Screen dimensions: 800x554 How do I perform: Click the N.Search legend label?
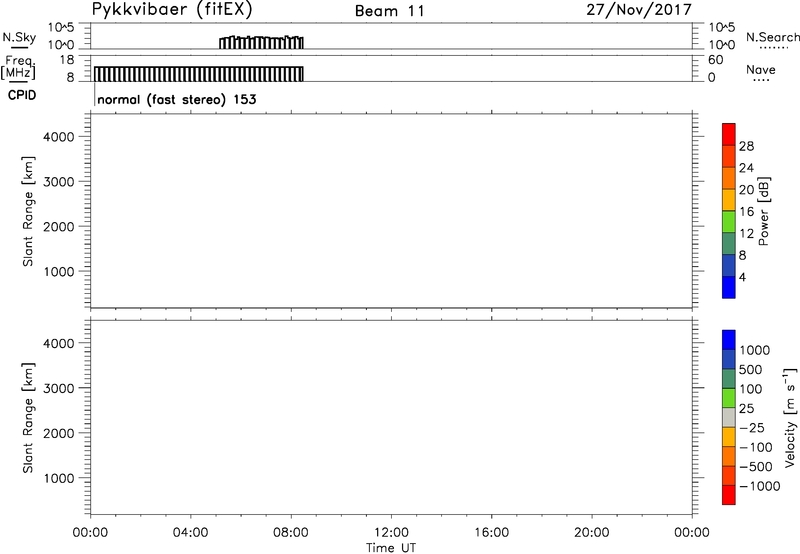point(772,37)
